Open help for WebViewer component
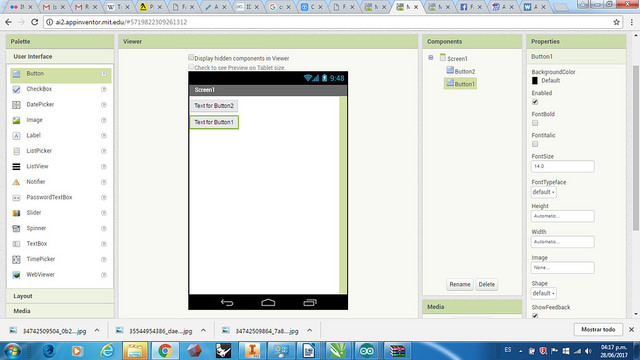640x360 pixels. [104, 275]
